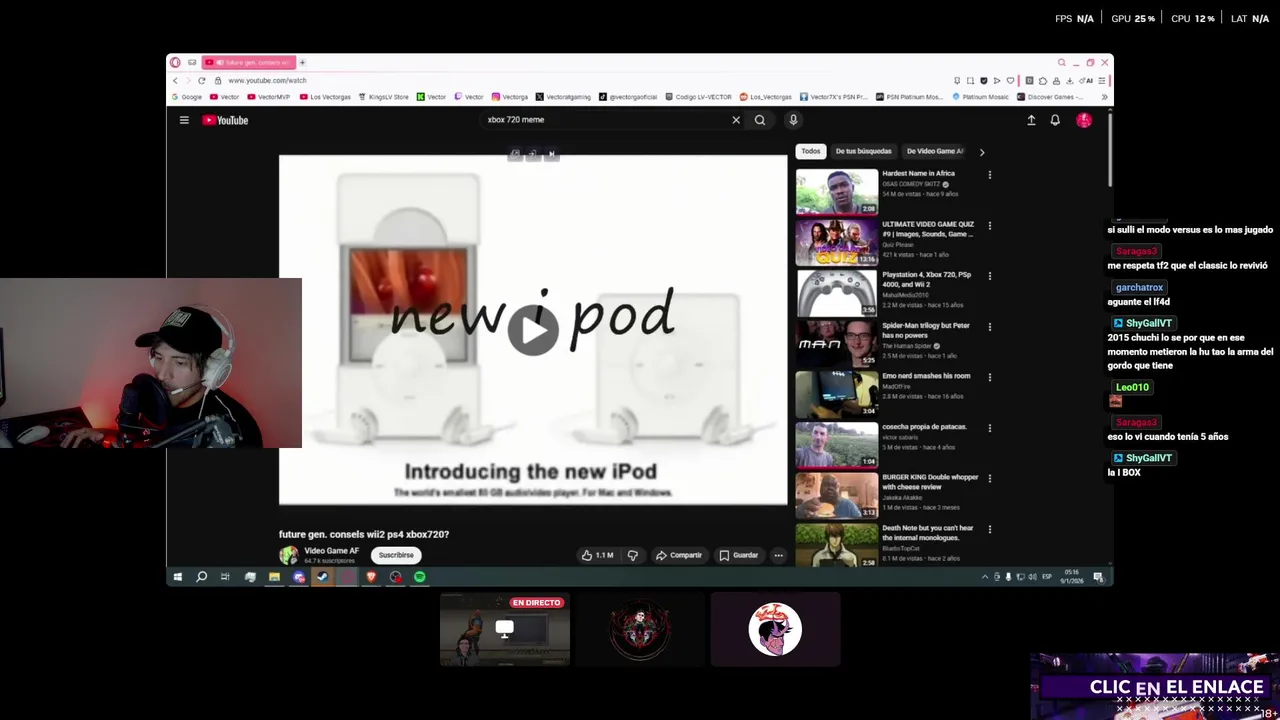1280x720 pixels.
Task: Open options menu for 'Death Note' video
Action: click(x=990, y=530)
